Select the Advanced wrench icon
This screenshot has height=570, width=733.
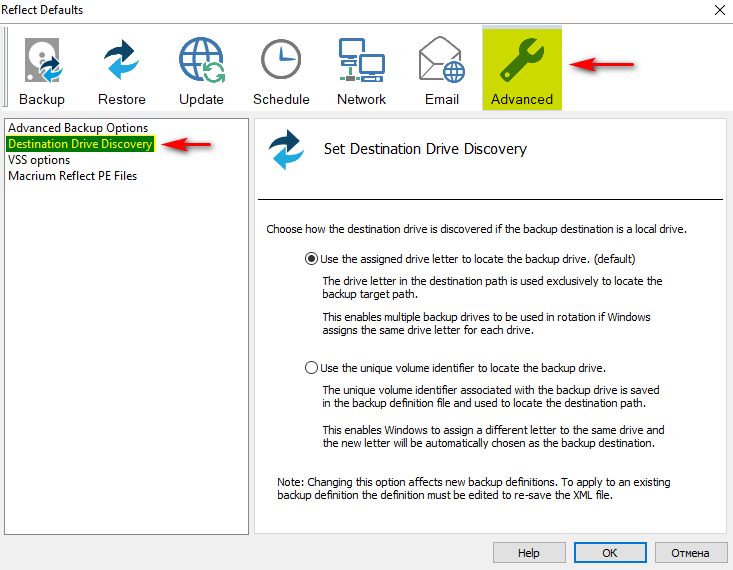pyautogui.click(x=522, y=59)
